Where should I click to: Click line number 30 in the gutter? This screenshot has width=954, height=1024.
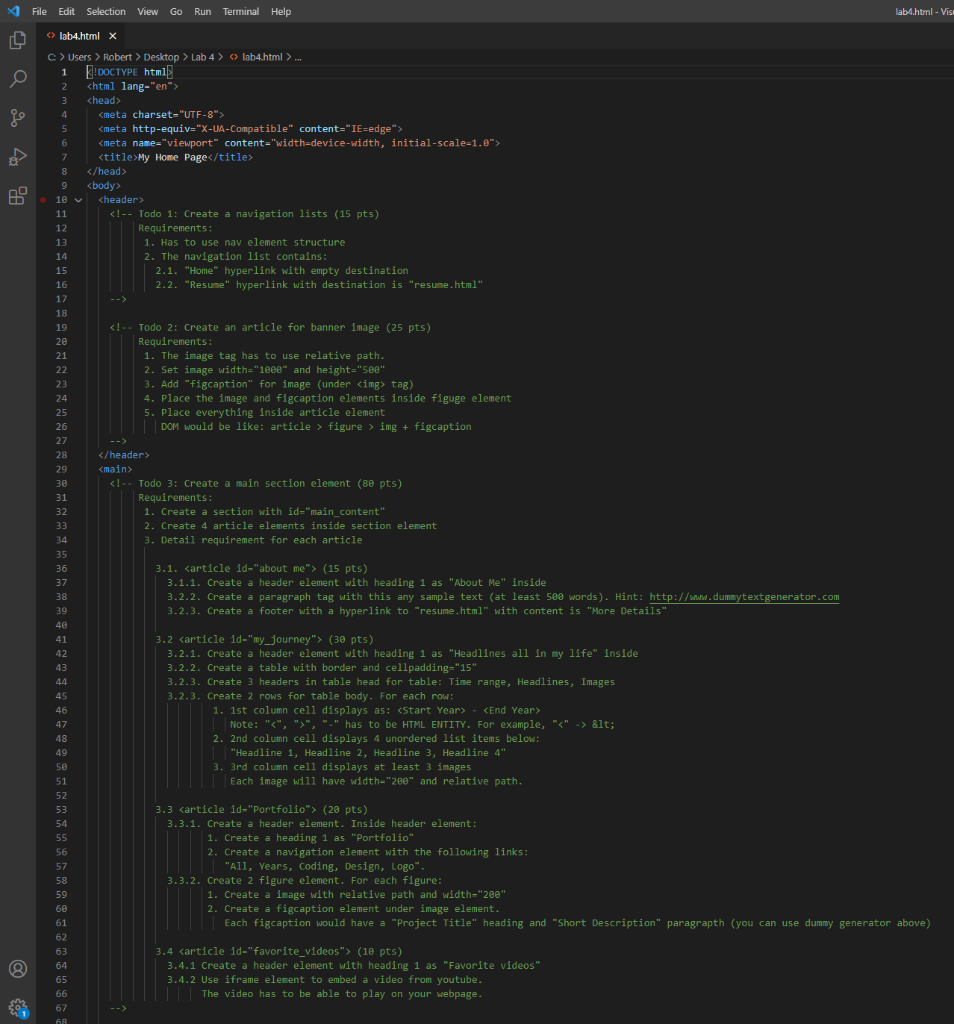tap(61, 482)
